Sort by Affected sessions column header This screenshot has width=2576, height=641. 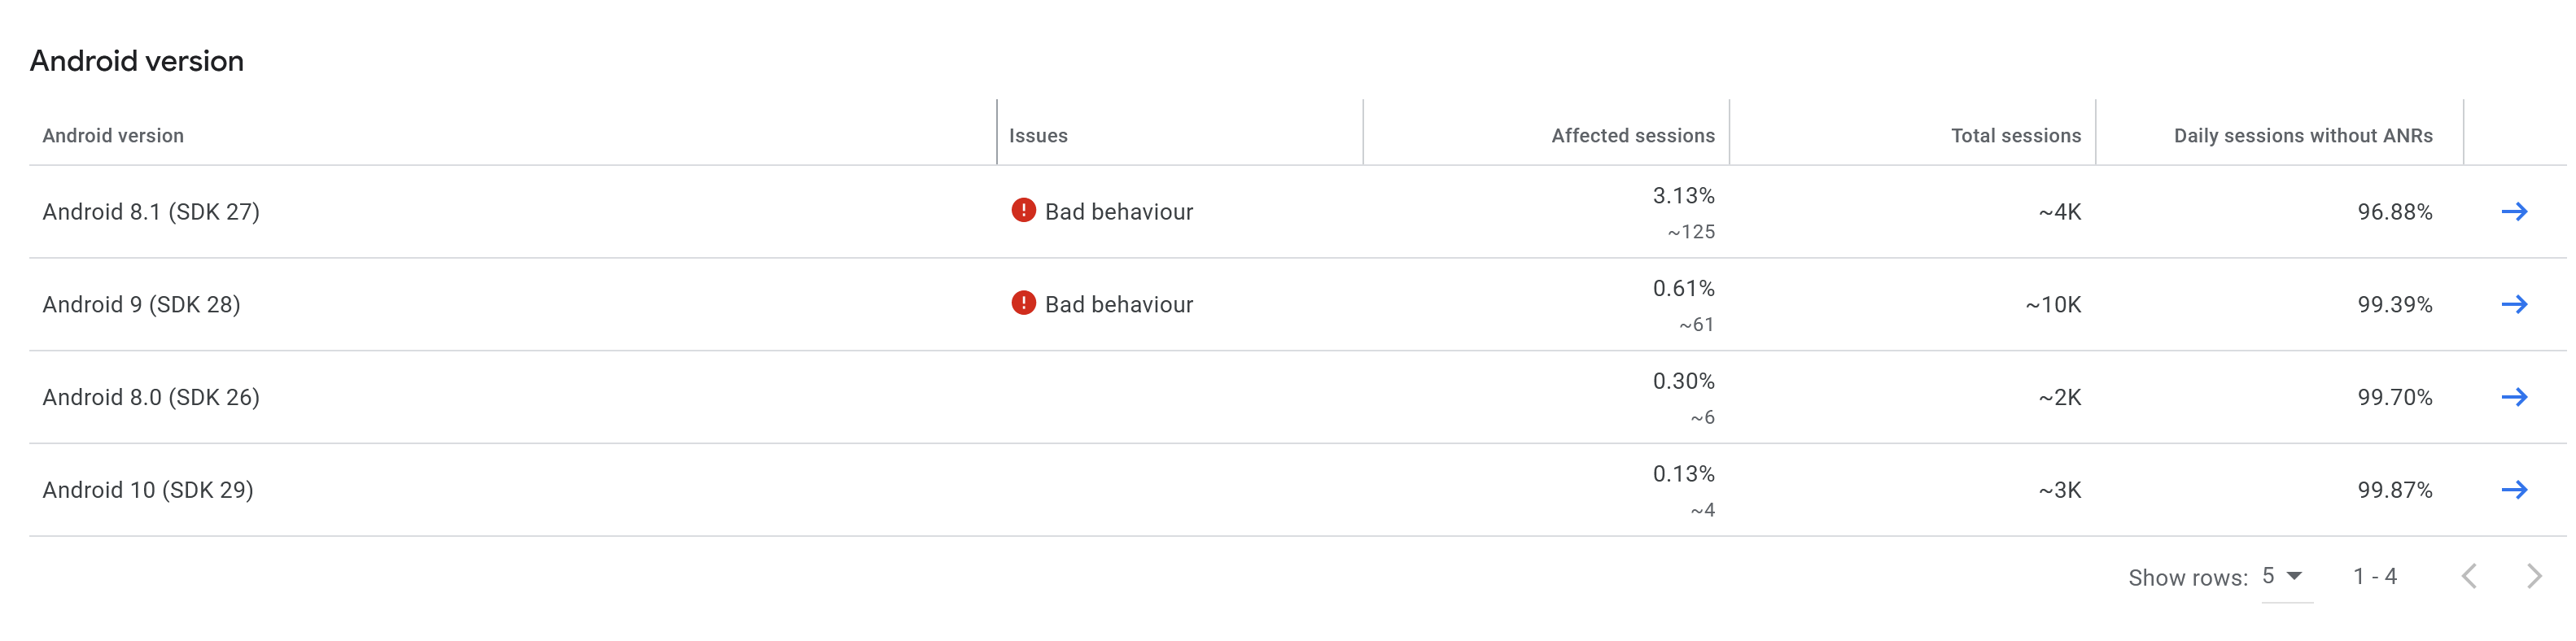coord(1632,136)
